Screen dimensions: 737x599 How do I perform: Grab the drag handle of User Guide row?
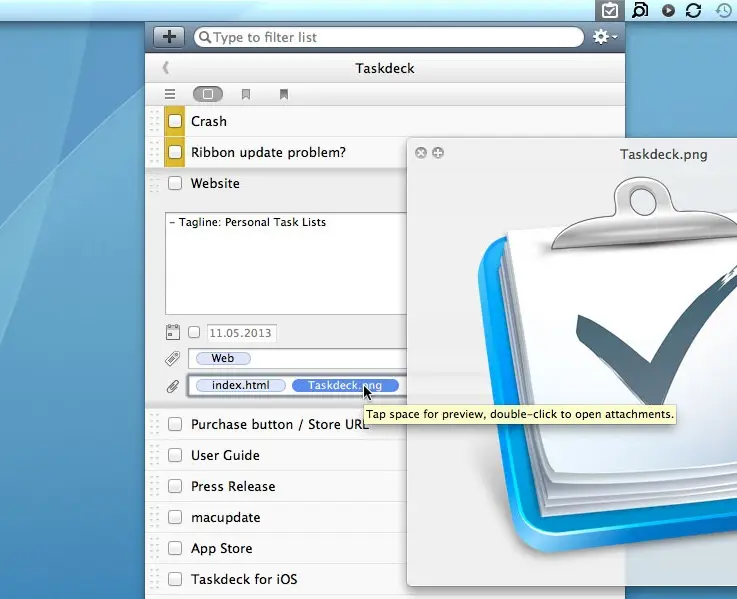click(x=154, y=455)
